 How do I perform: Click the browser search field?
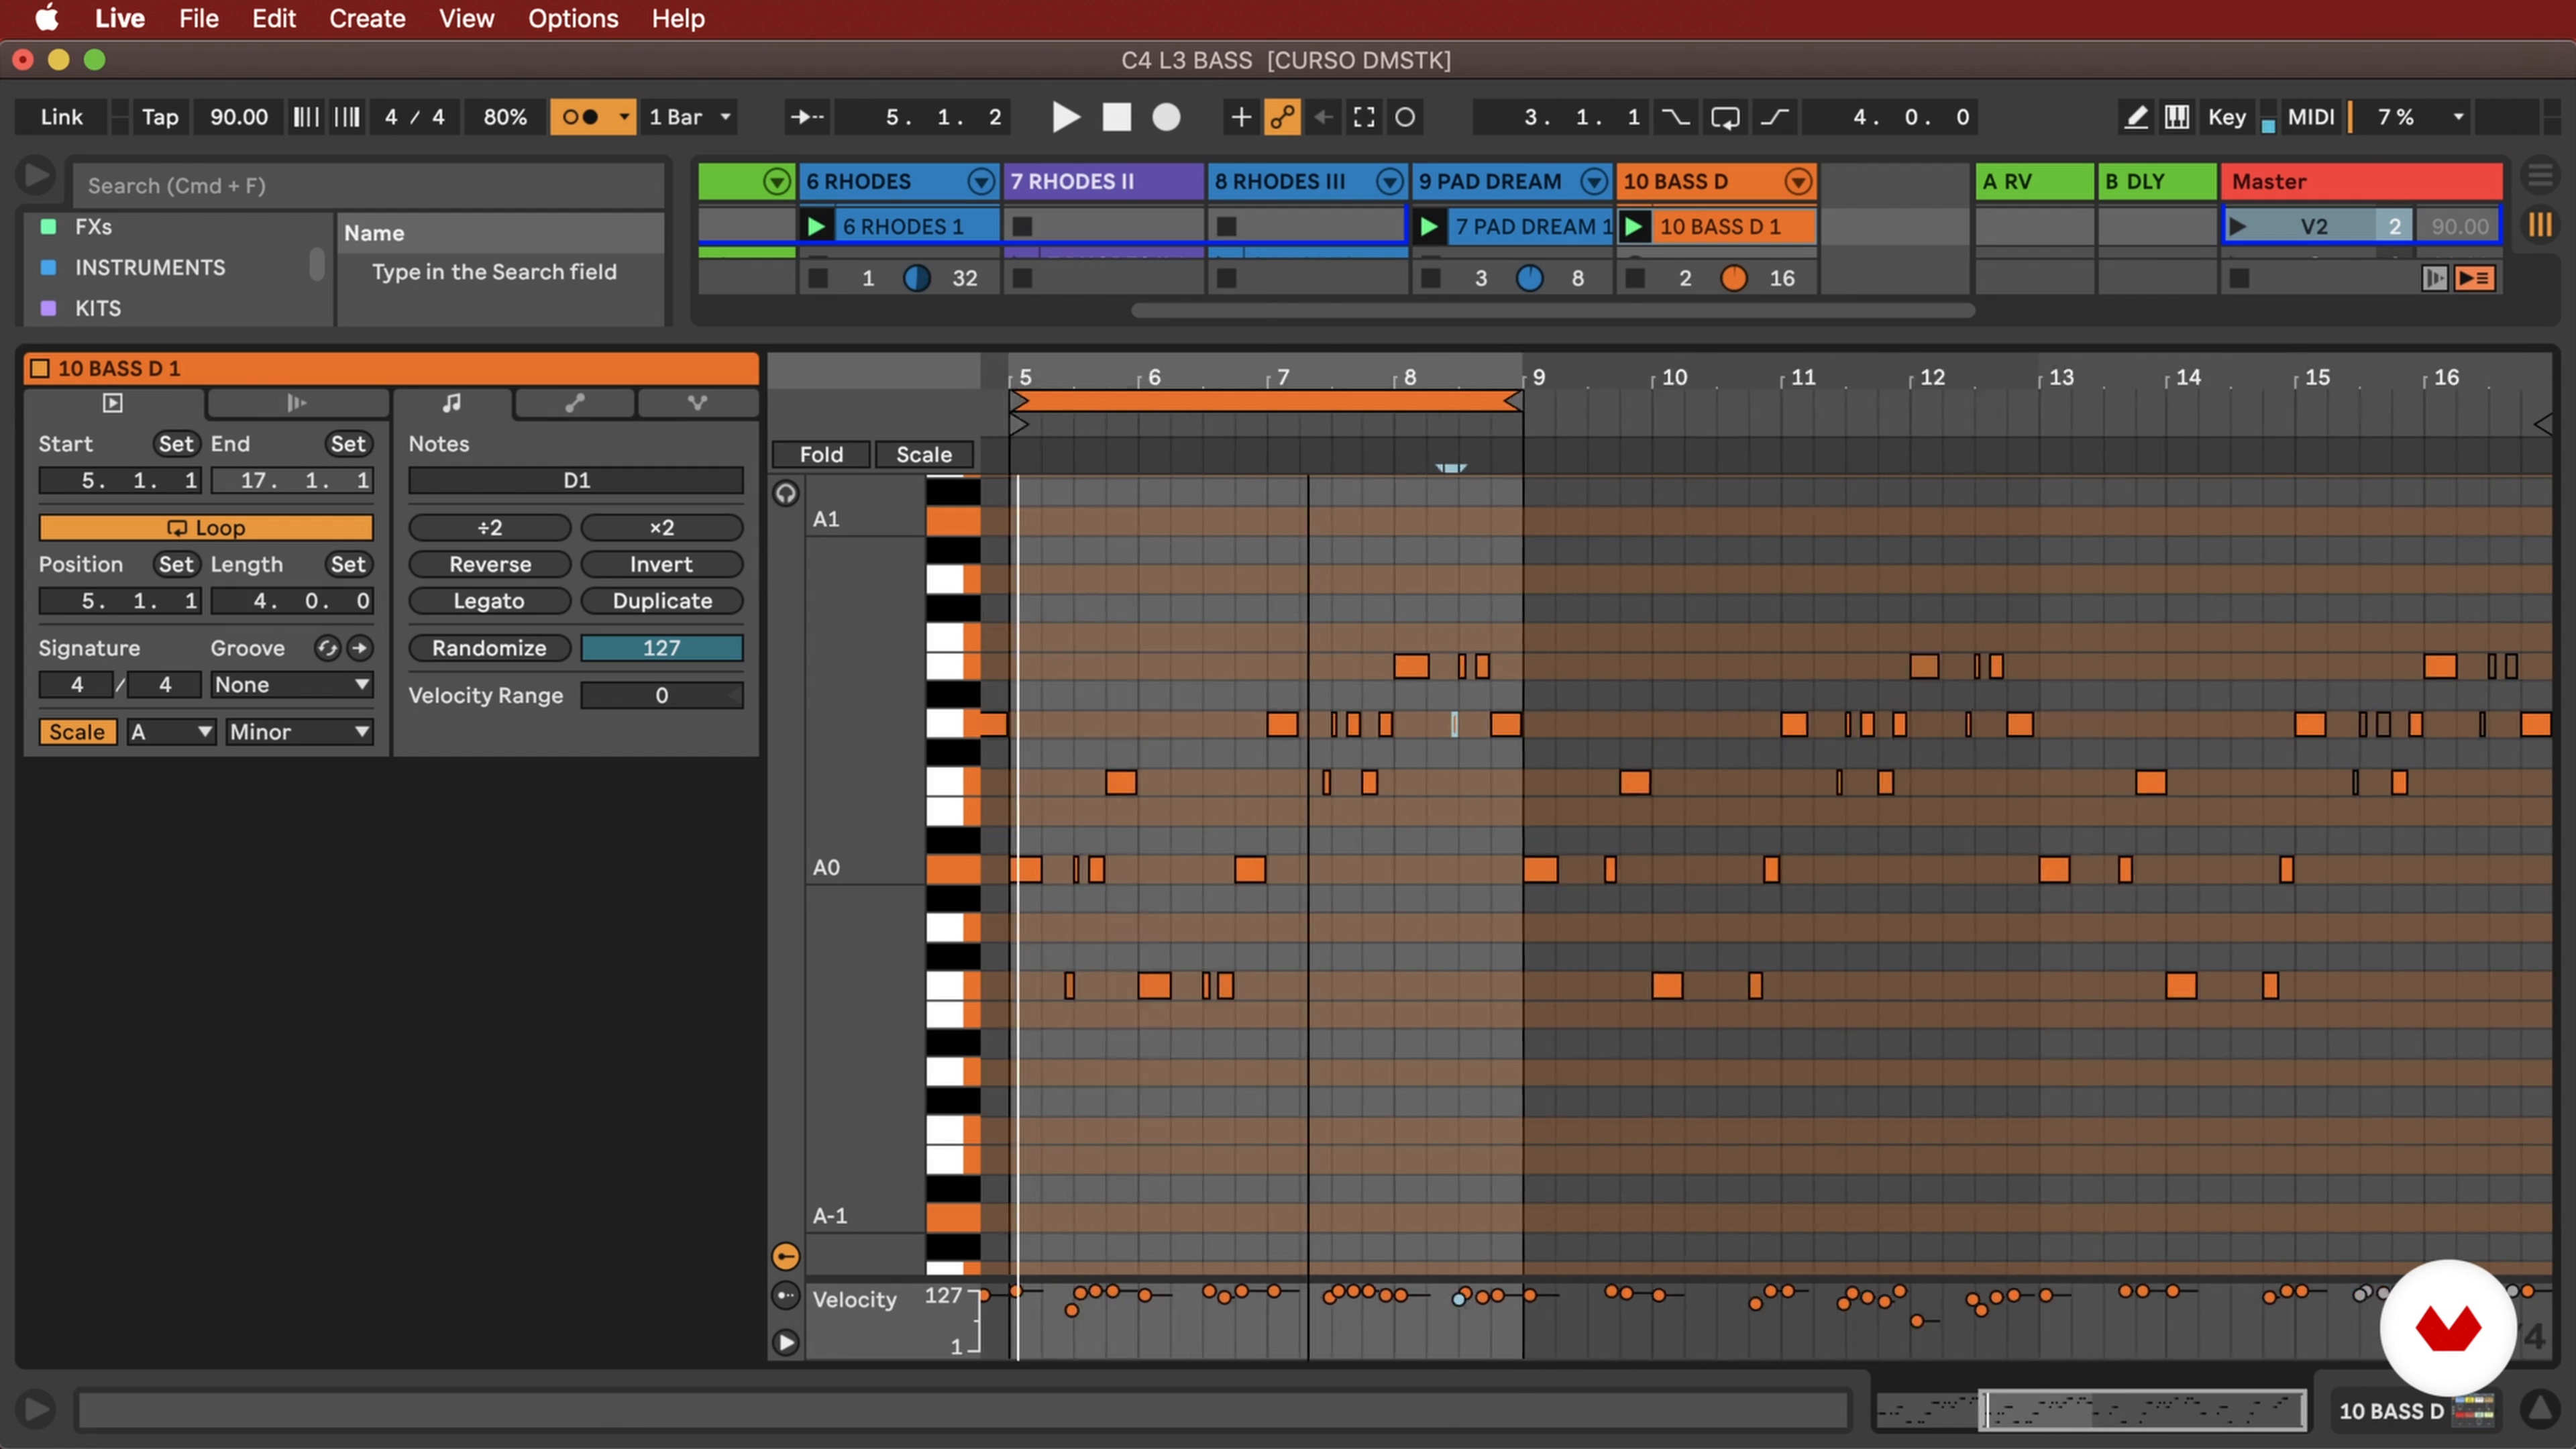368,185
